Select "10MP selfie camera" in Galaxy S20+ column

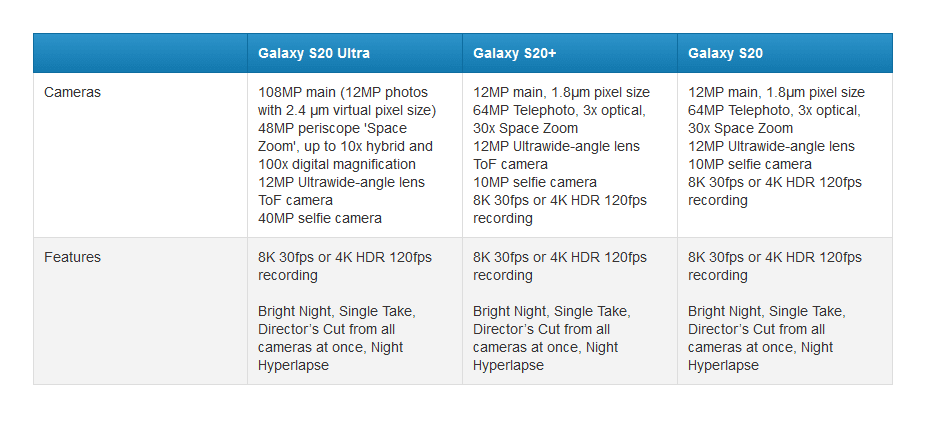(534, 182)
